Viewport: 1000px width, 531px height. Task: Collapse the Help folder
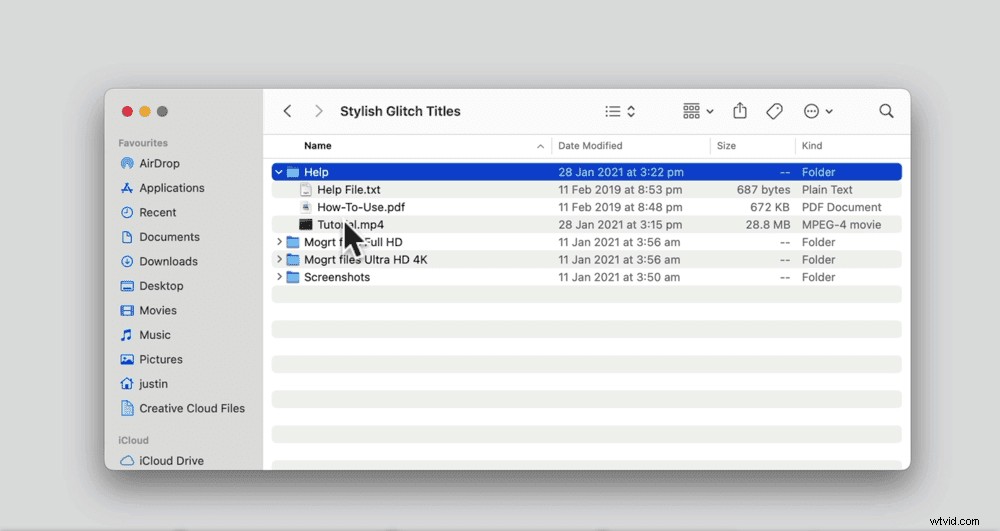pos(279,172)
